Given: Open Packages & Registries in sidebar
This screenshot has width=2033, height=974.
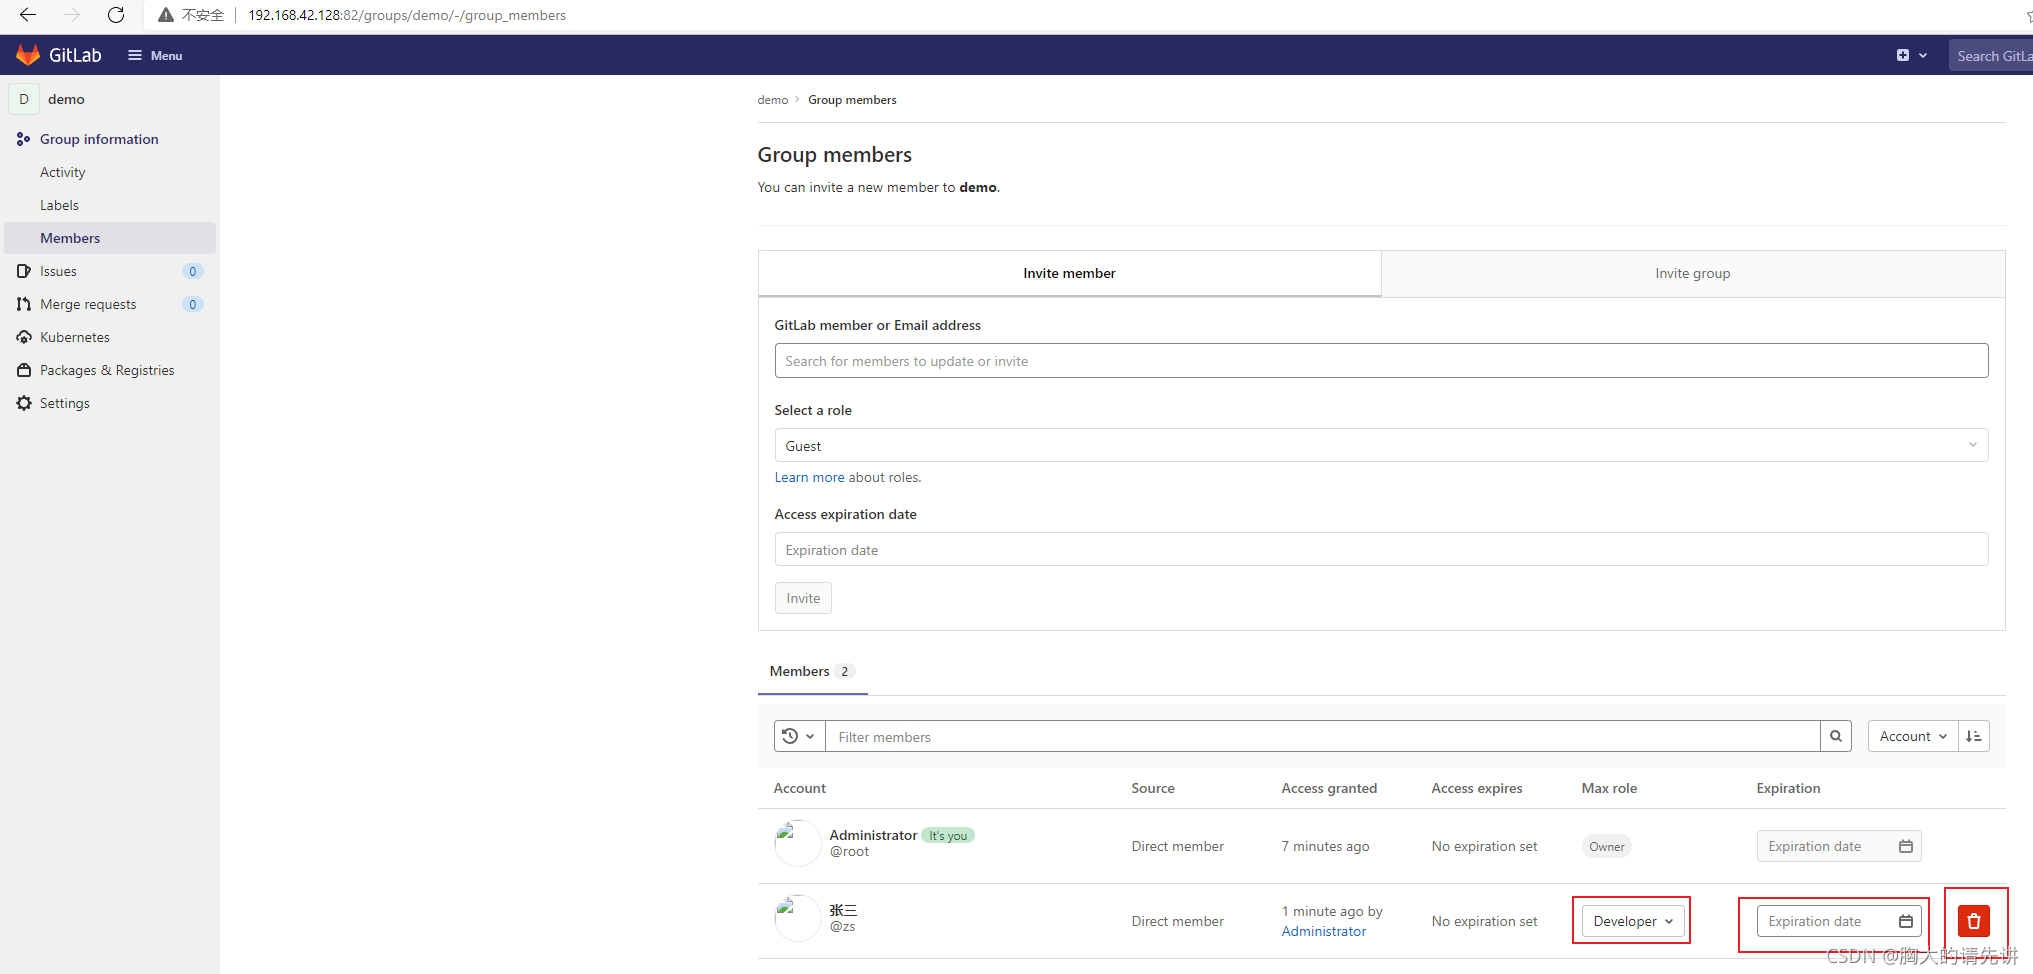Looking at the screenshot, I should click(x=110, y=370).
